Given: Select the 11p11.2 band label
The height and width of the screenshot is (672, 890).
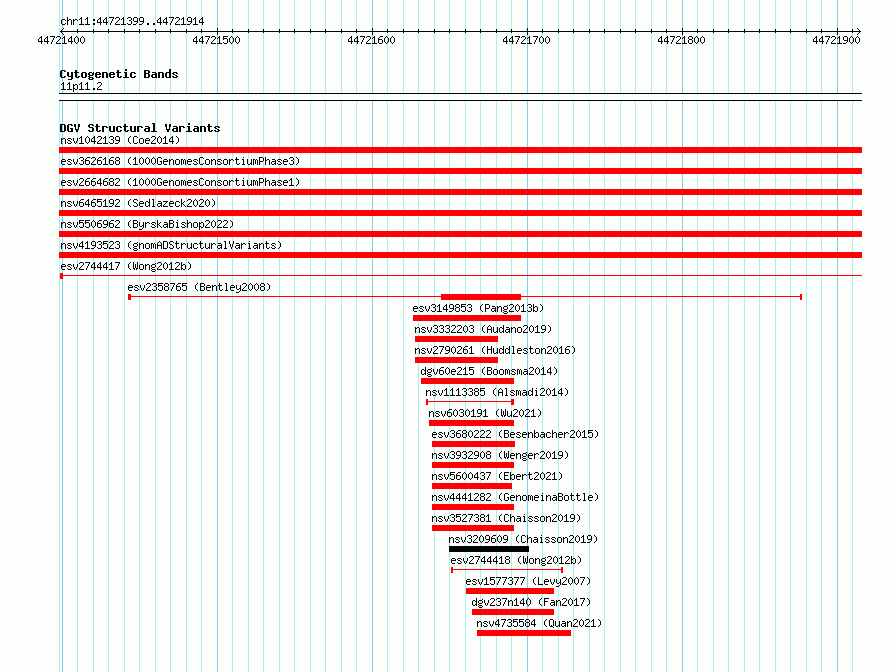Looking at the screenshot, I should [81, 86].
